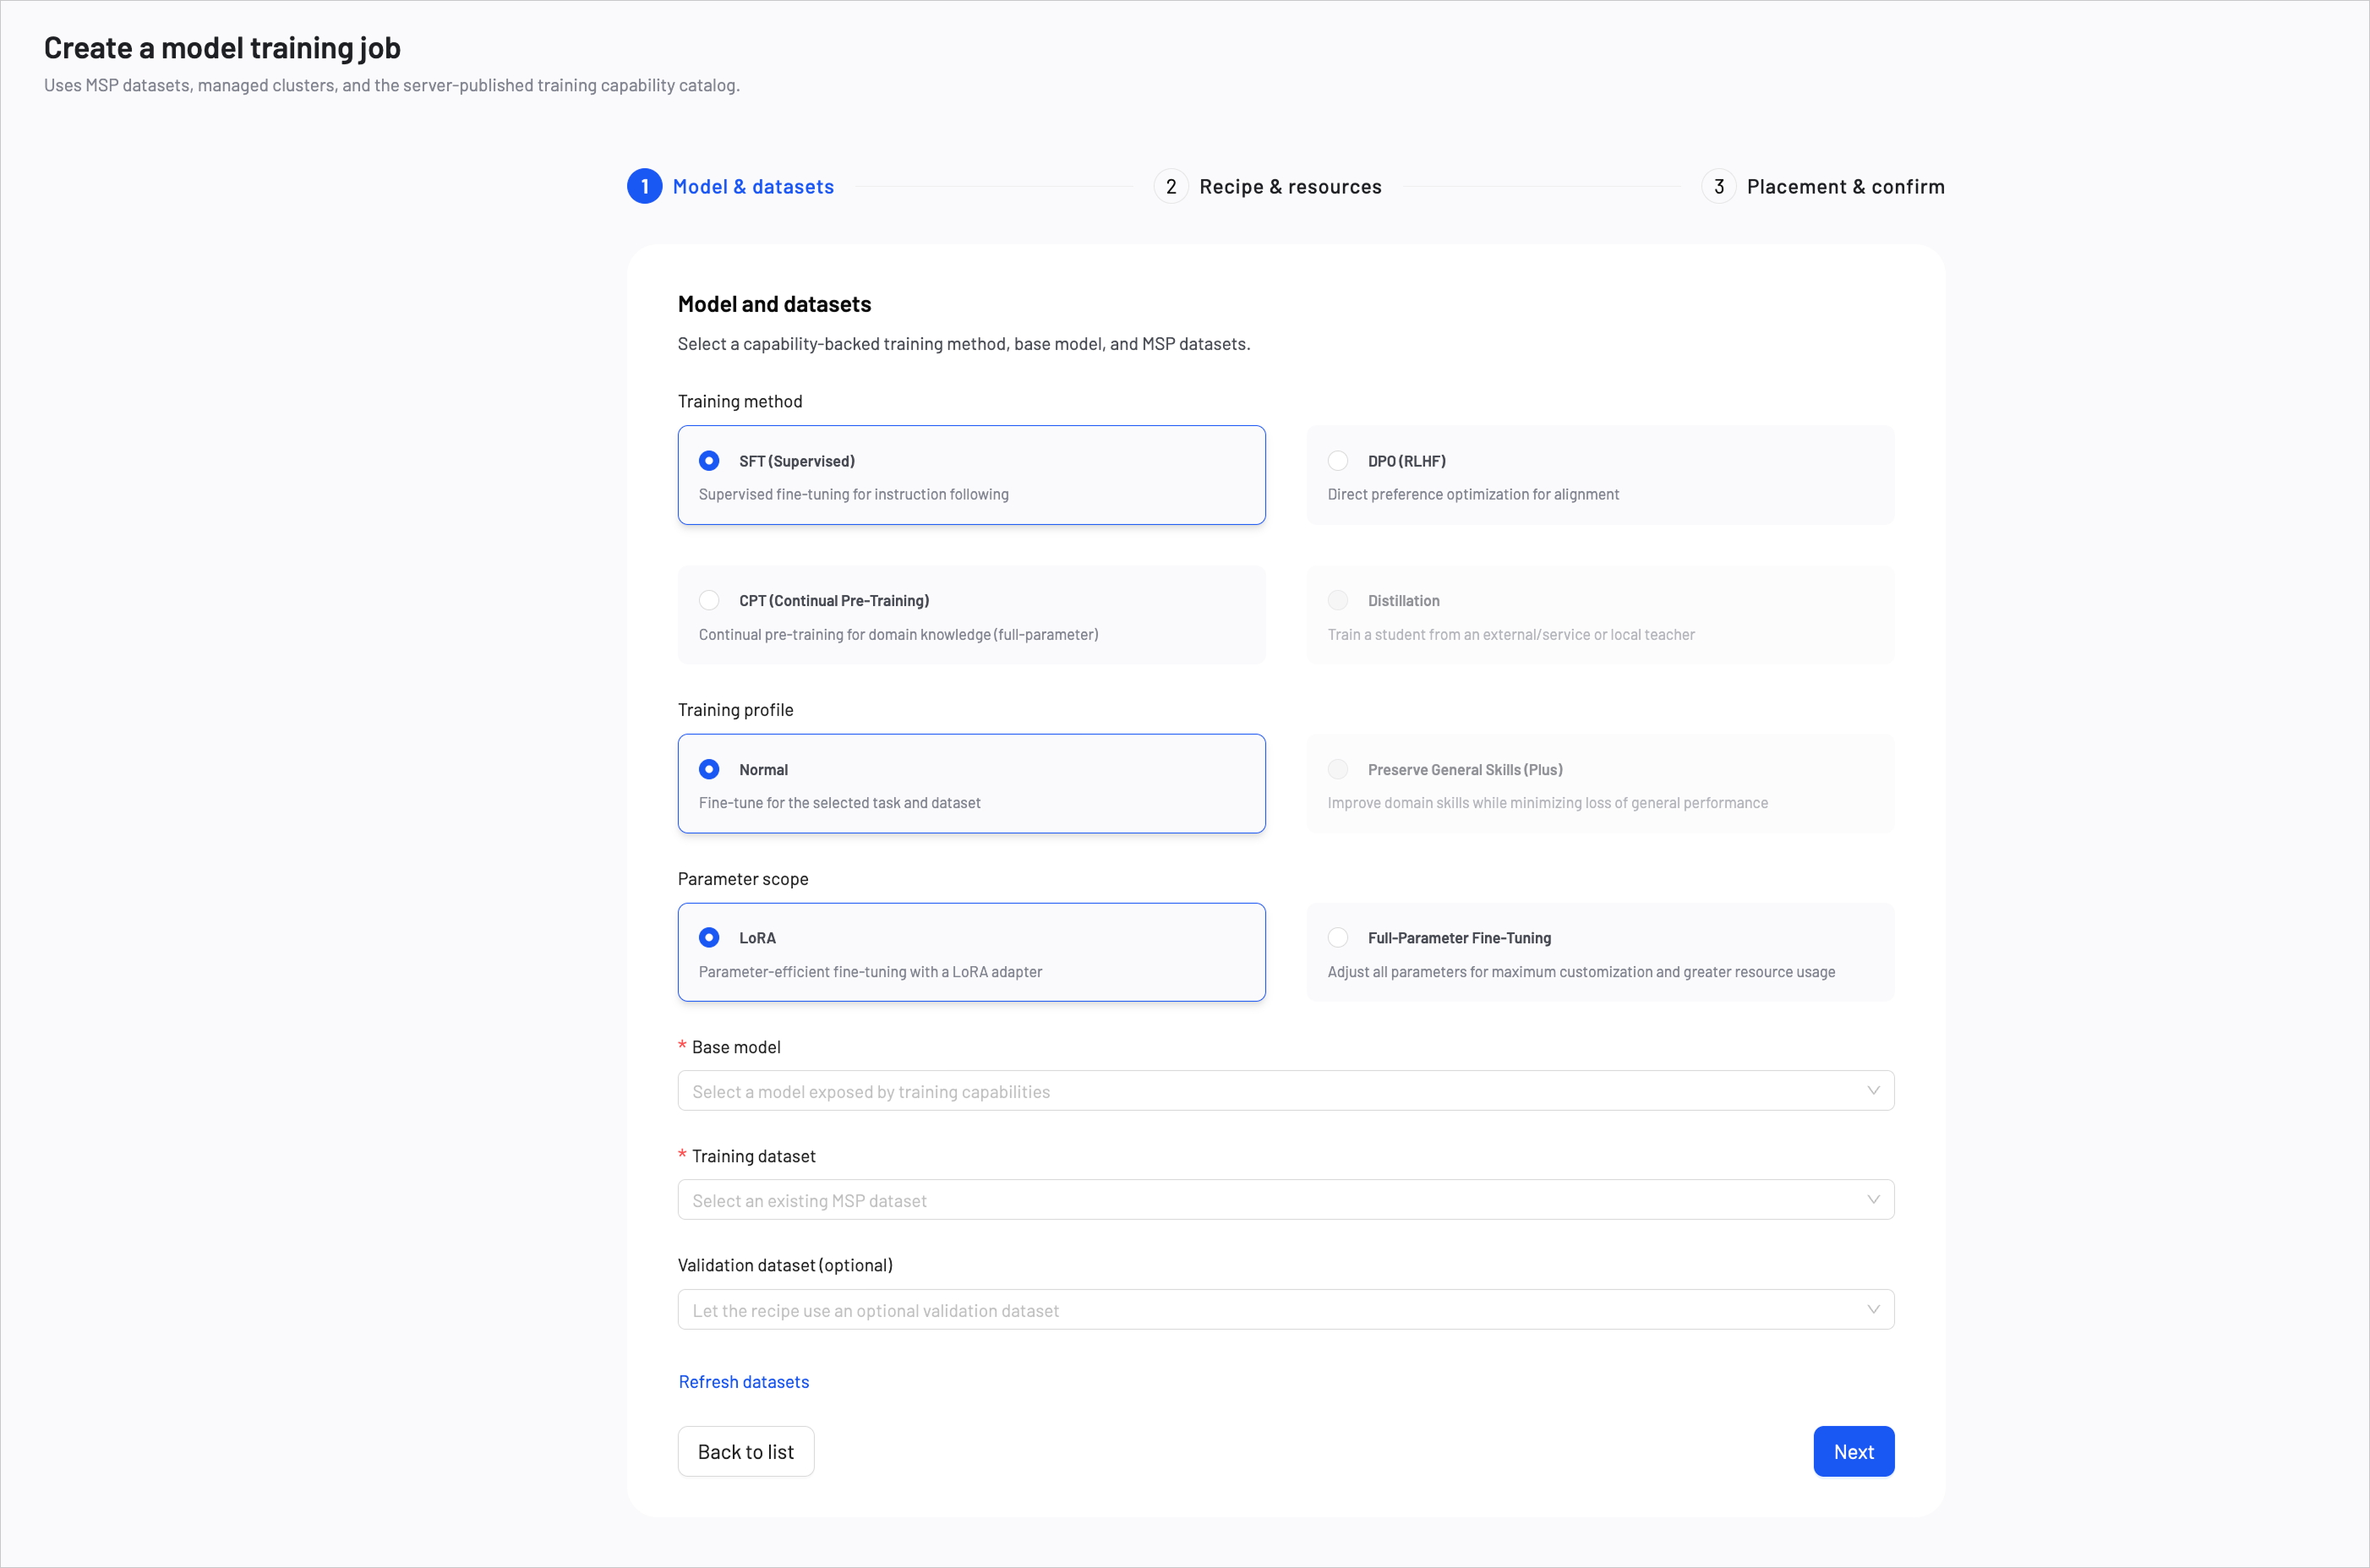Click the Next button

(1854, 1452)
